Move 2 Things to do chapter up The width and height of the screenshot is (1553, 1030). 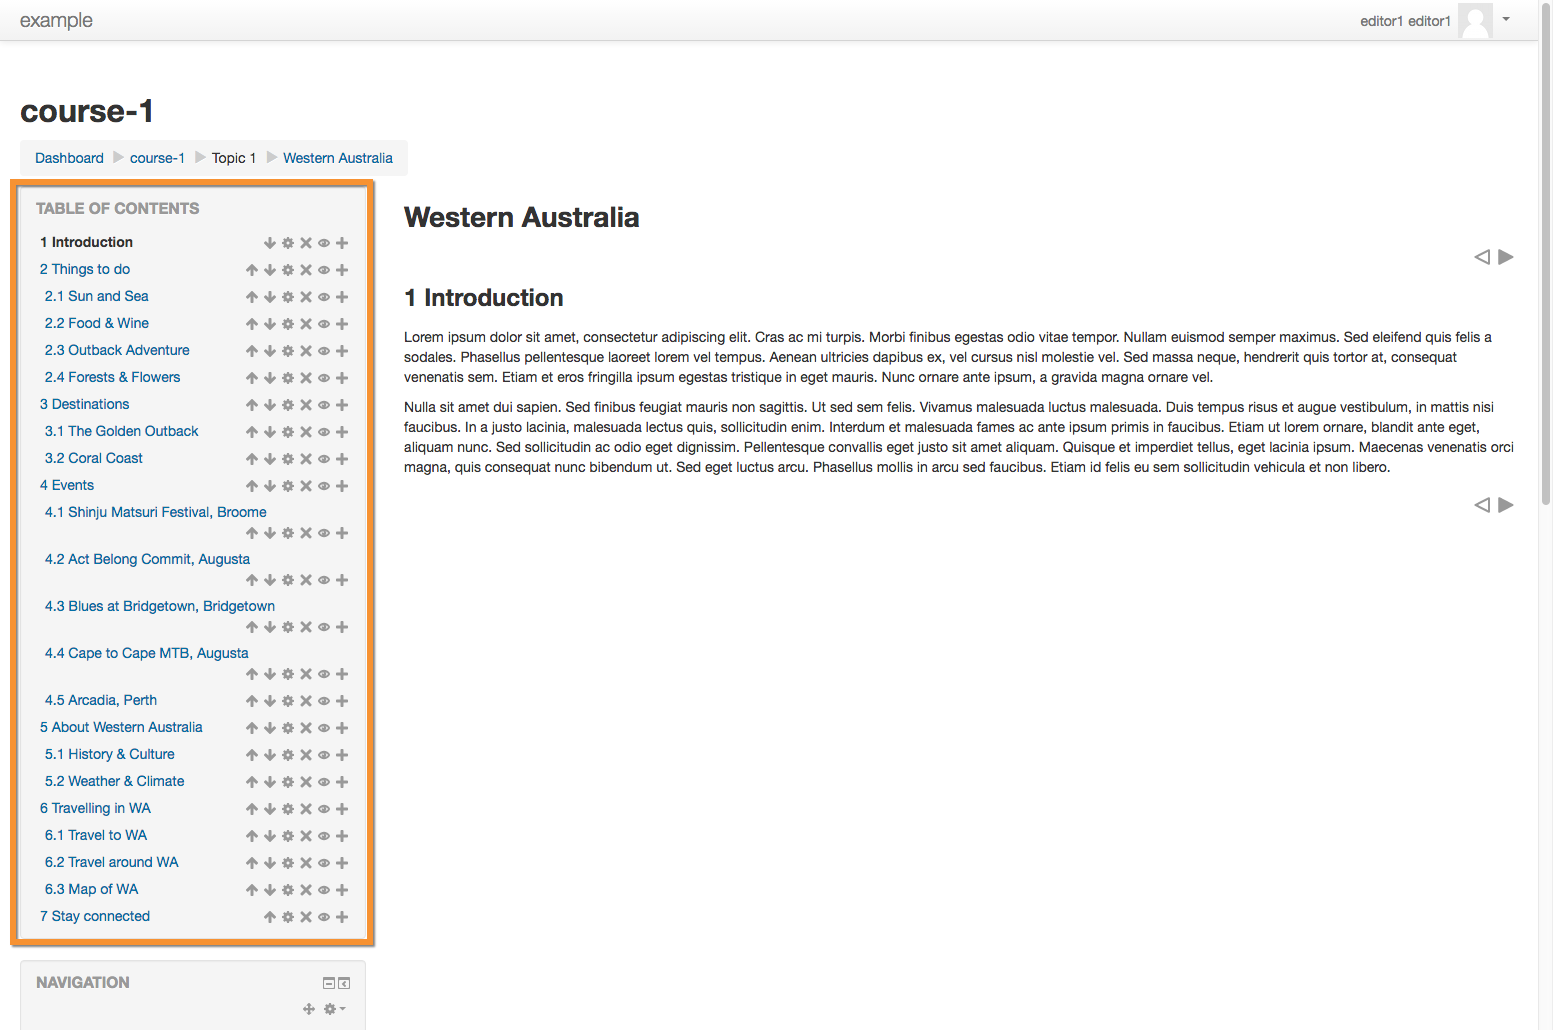pyautogui.click(x=252, y=270)
